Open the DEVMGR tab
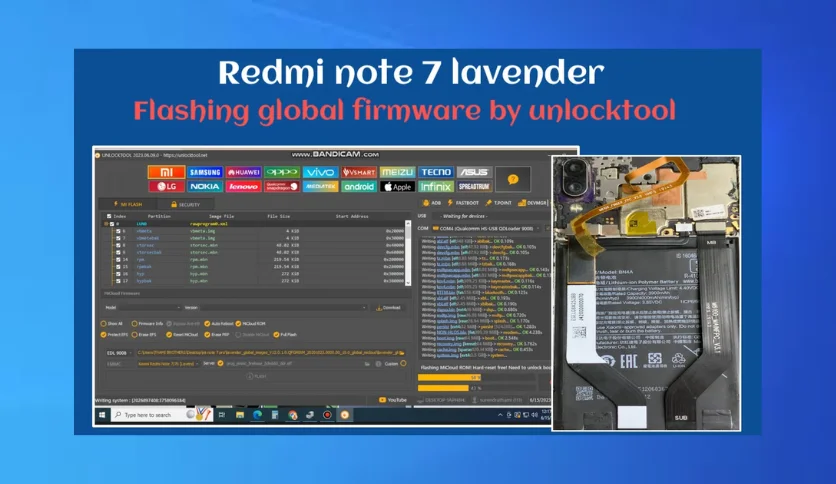Image resolution: width=836 pixels, height=484 pixels. [x=533, y=203]
